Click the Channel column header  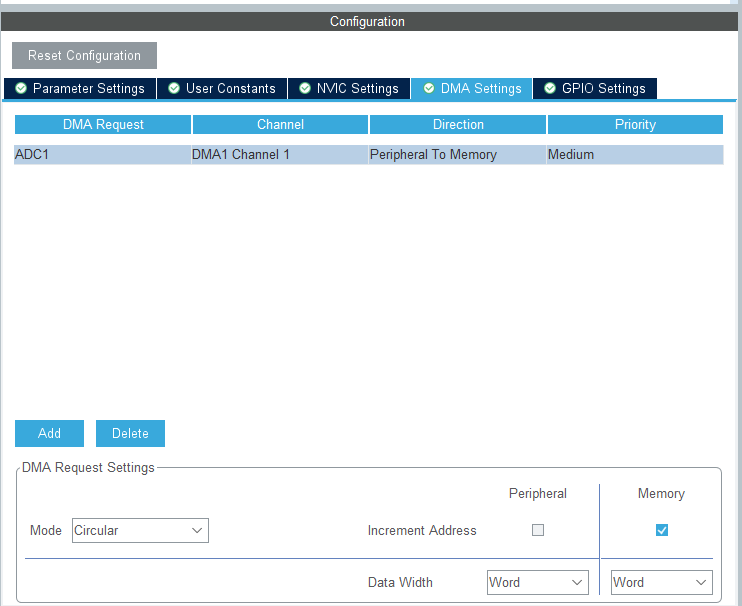[x=280, y=124]
